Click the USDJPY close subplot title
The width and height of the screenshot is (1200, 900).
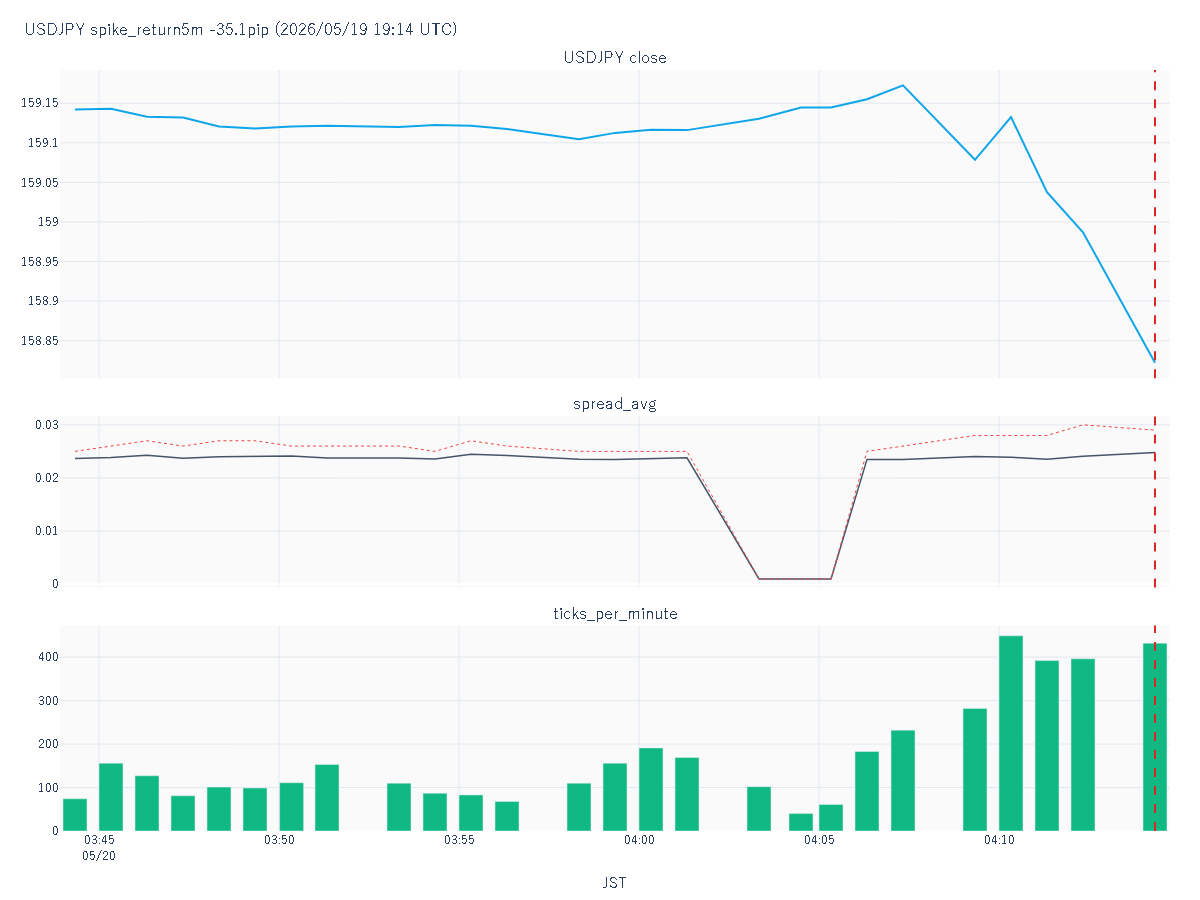(x=615, y=58)
